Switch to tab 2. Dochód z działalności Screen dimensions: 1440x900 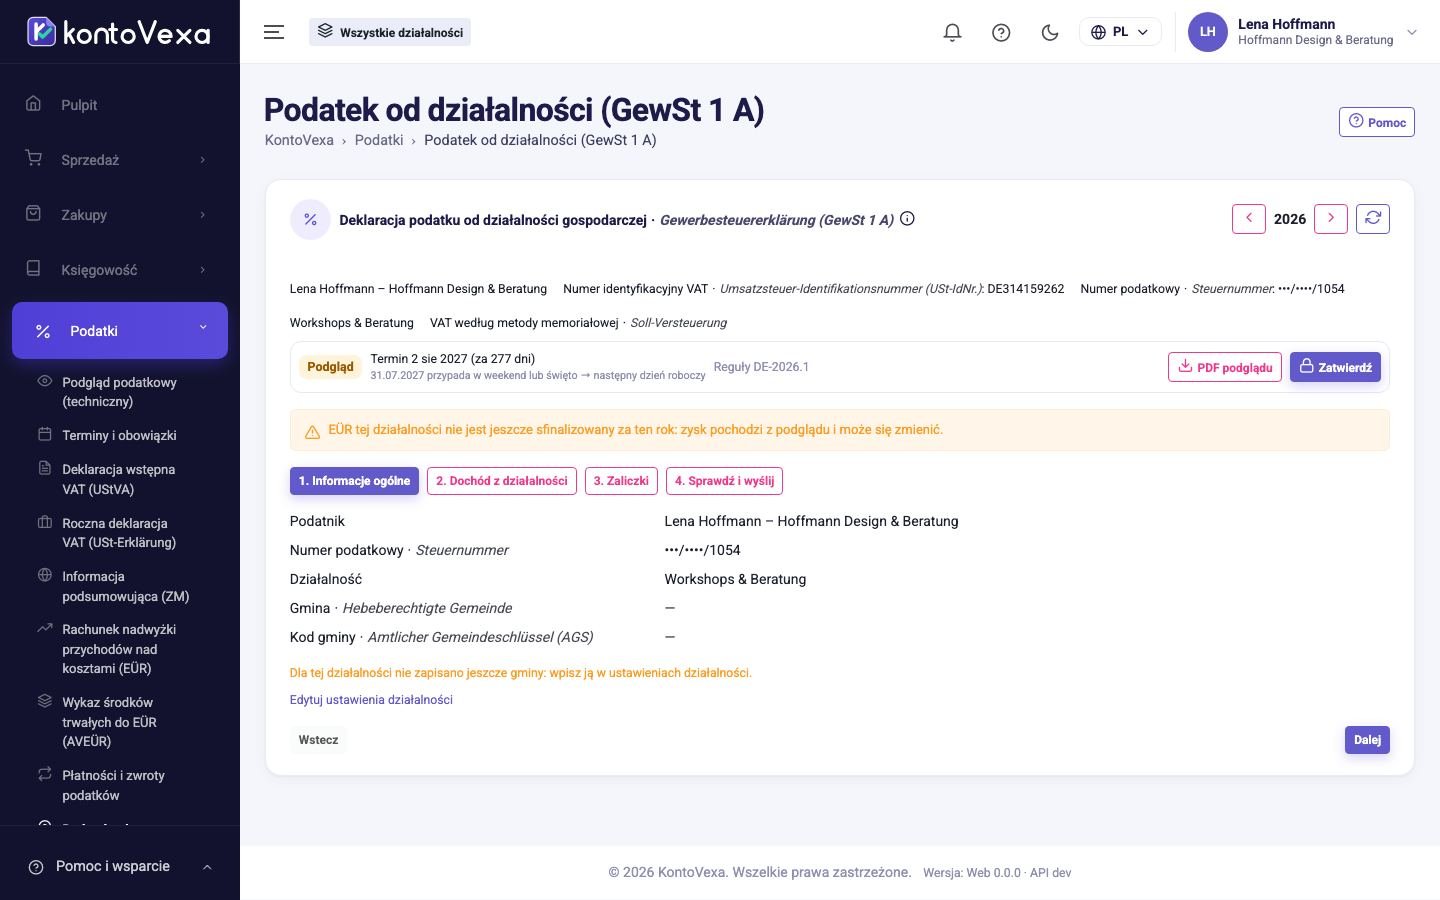click(x=501, y=481)
